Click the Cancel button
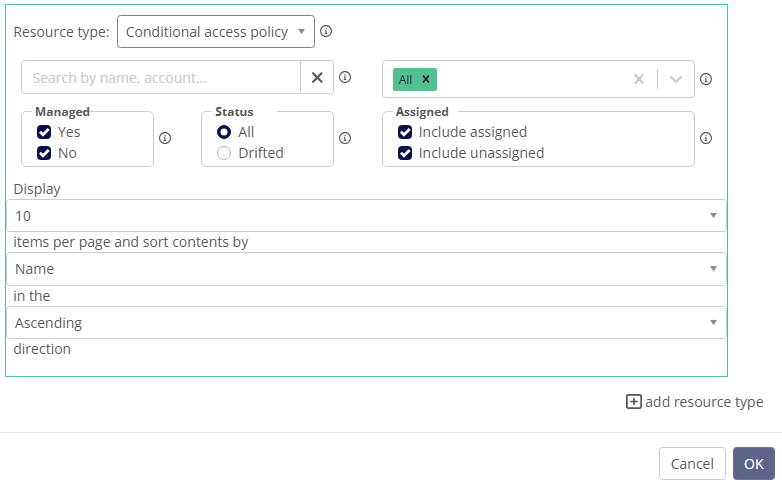Screen dimensions: 782x487 692,464
